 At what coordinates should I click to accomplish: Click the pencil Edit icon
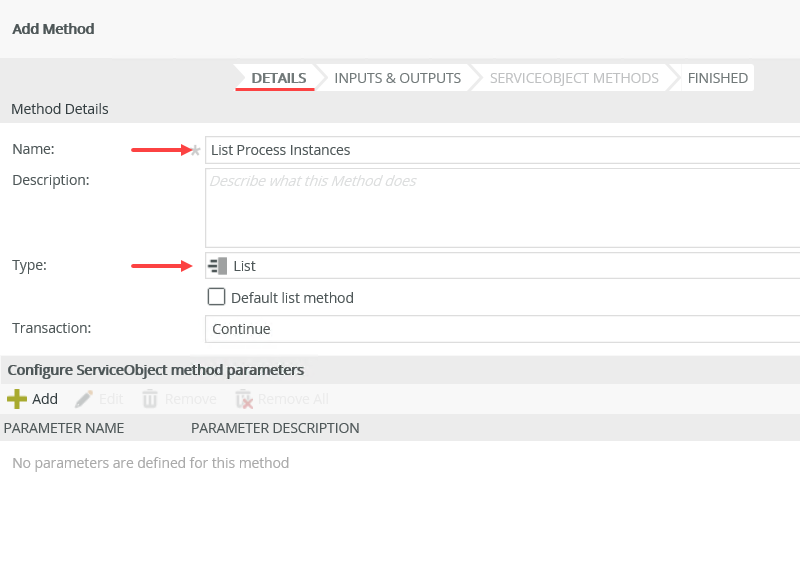tap(84, 399)
